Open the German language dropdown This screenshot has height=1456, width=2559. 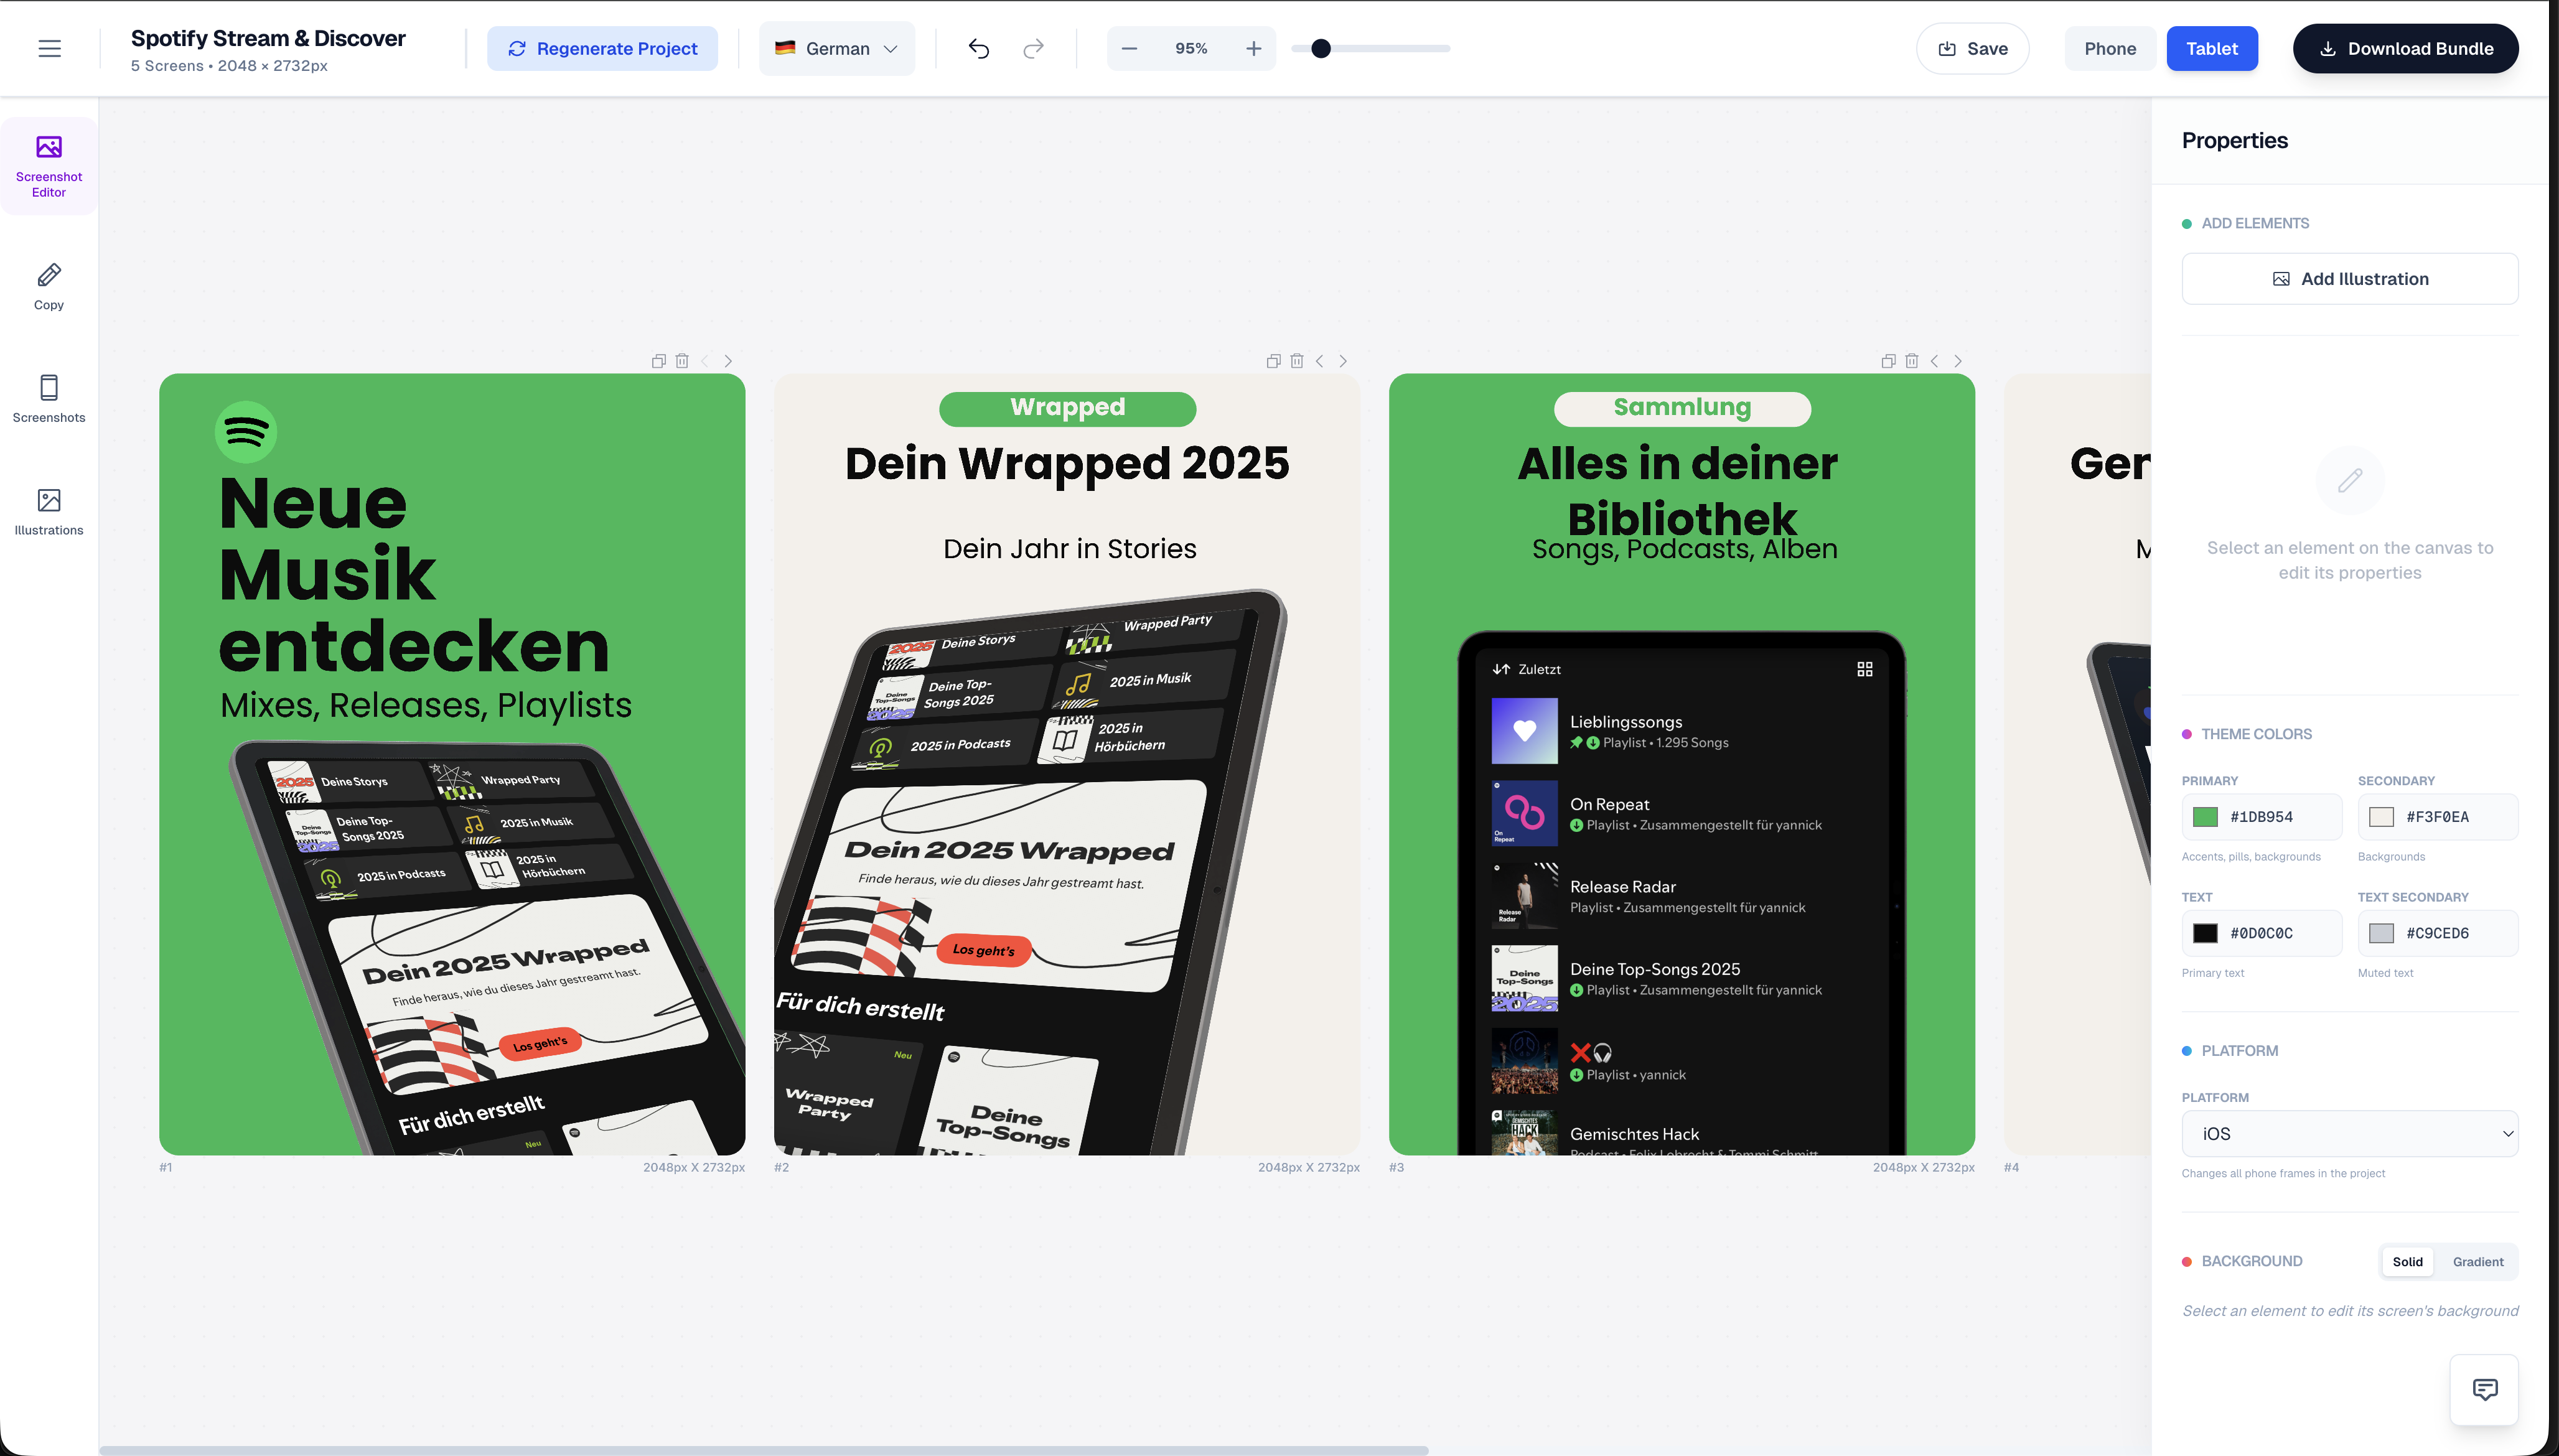pyautogui.click(x=837, y=48)
